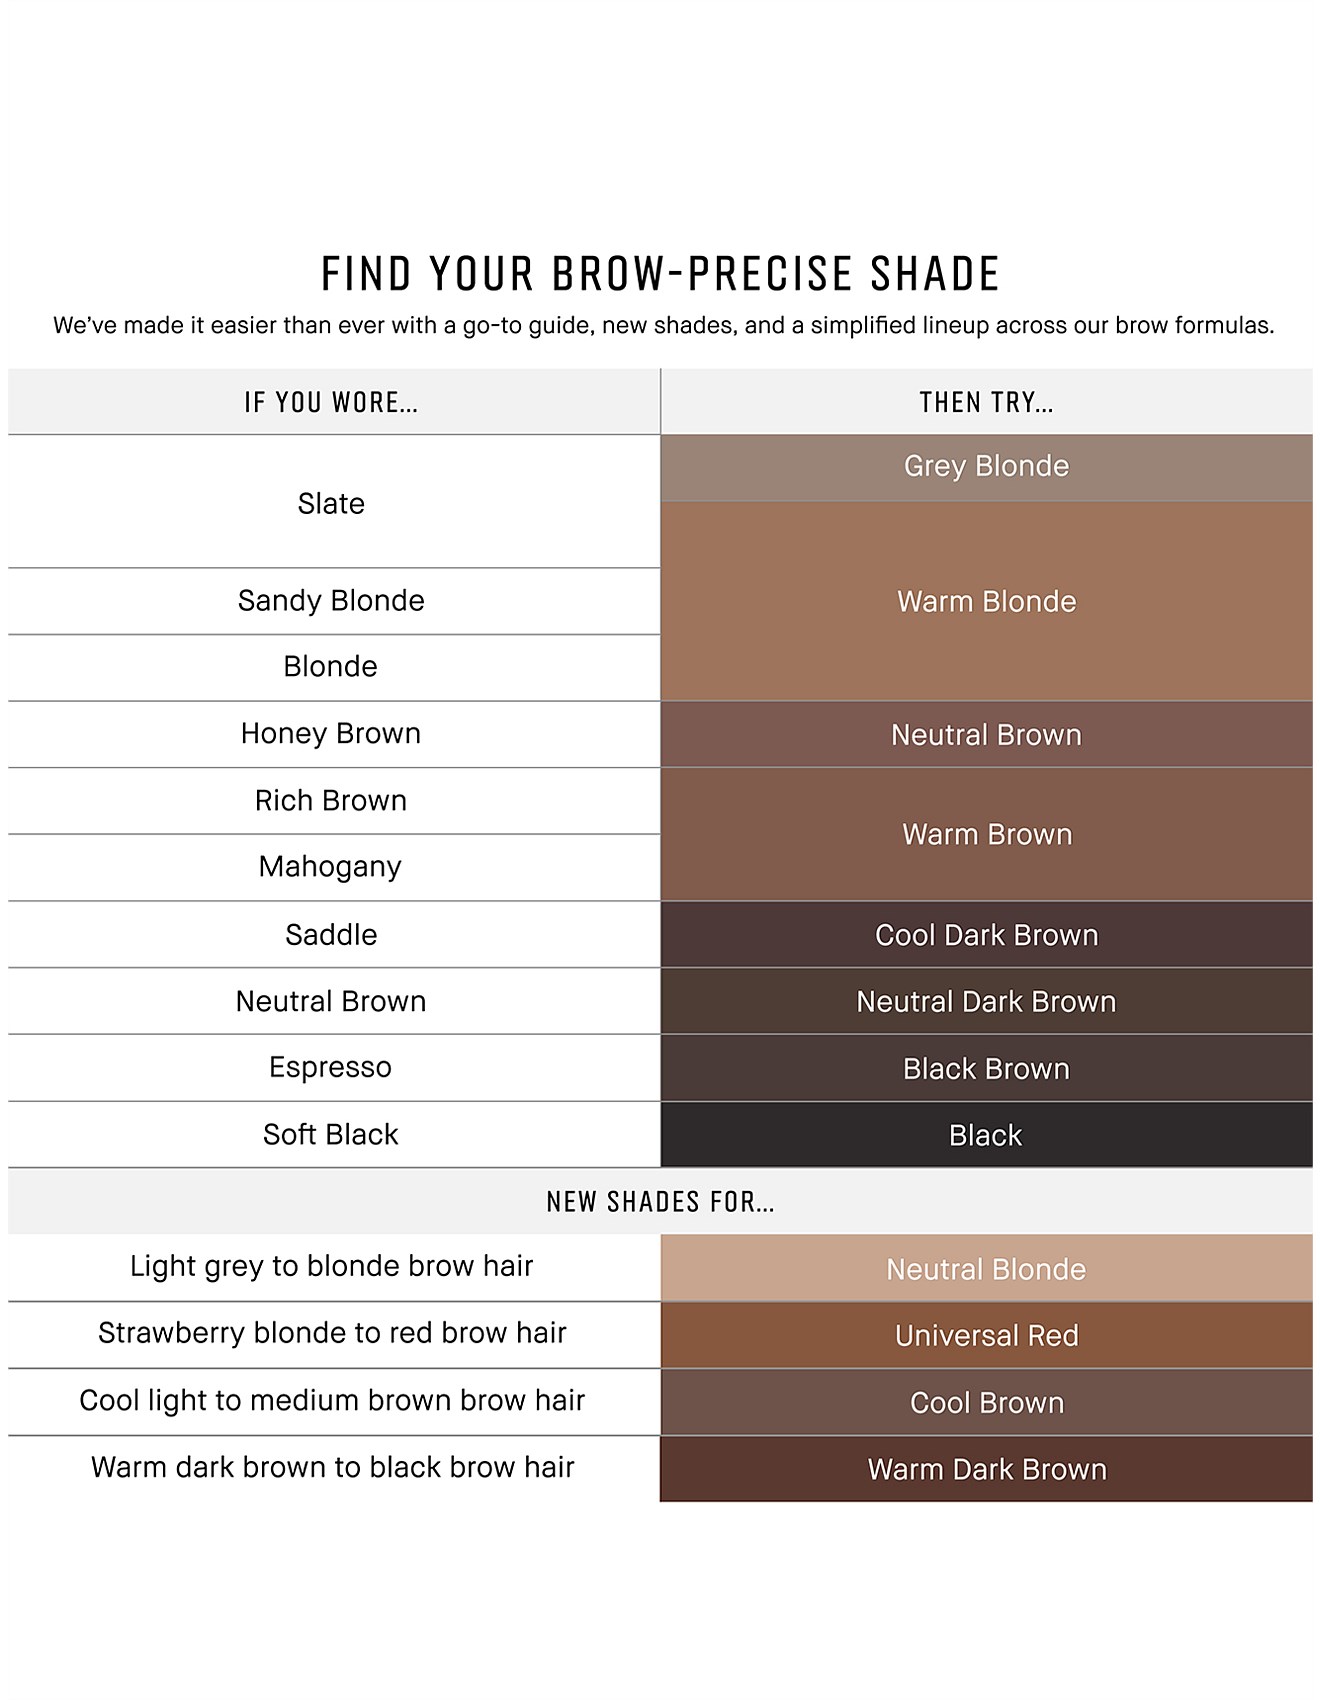
Task: Click the Neutral Blonde new shade swatch
Action: [x=986, y=1269]
